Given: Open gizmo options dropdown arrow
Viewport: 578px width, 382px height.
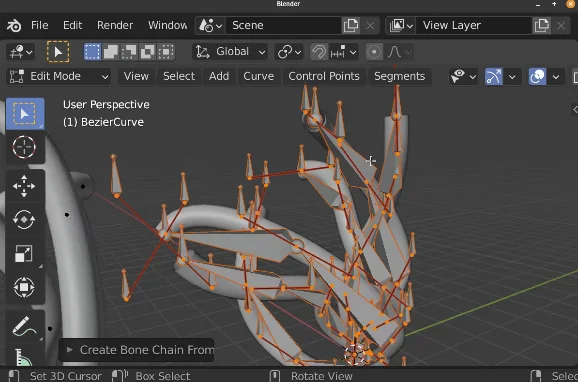Looking at the screenshot, I should click(x=512, y=77).
